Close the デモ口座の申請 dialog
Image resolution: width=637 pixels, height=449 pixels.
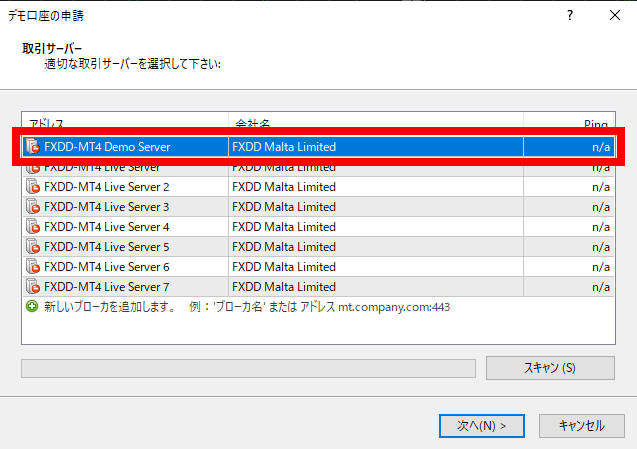(x=615, y=15)
